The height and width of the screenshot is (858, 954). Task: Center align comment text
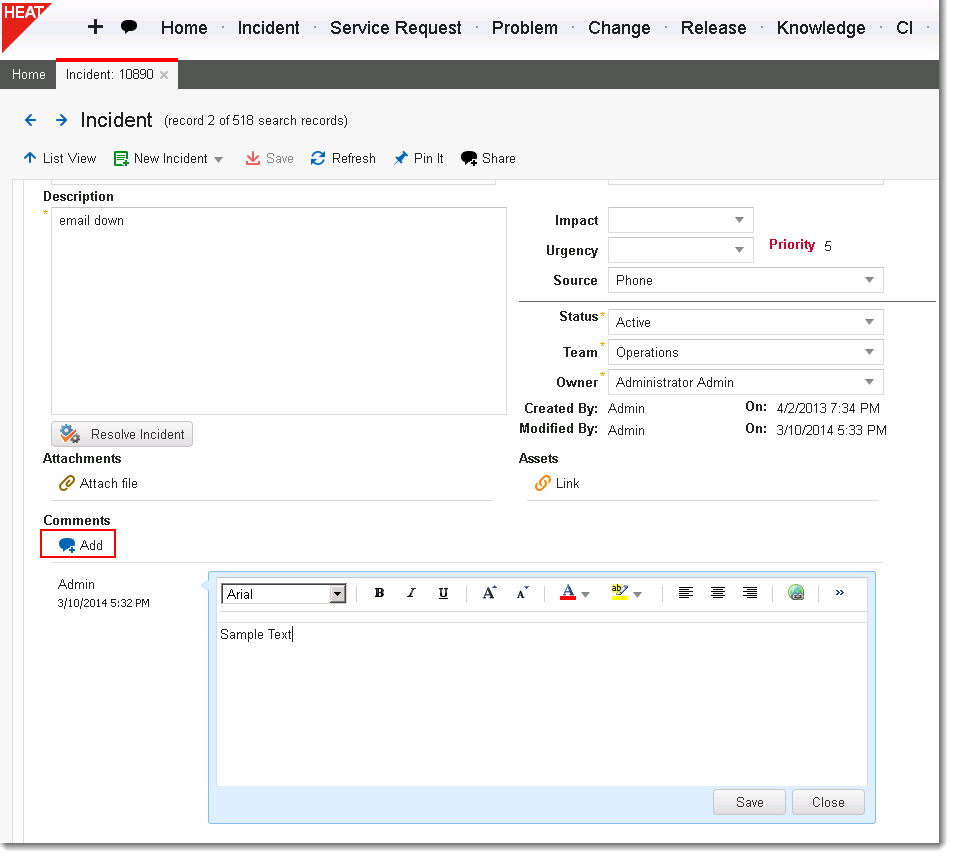(718, 593)
